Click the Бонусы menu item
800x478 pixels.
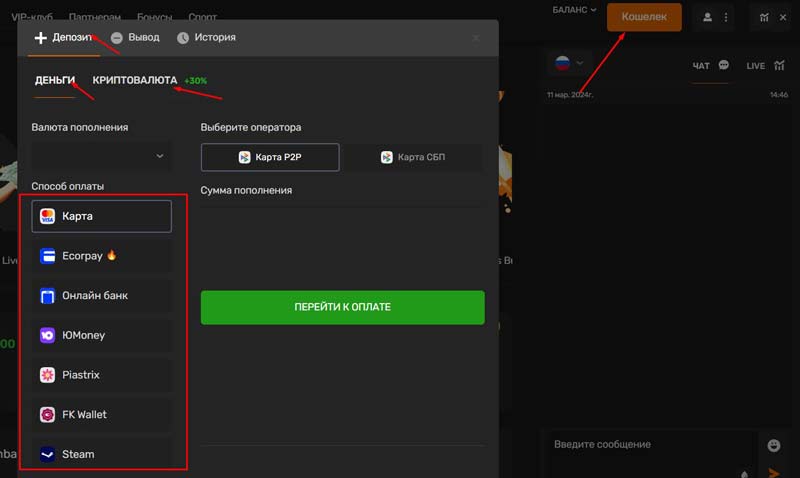pyautogui.click(x=155, y=16)
